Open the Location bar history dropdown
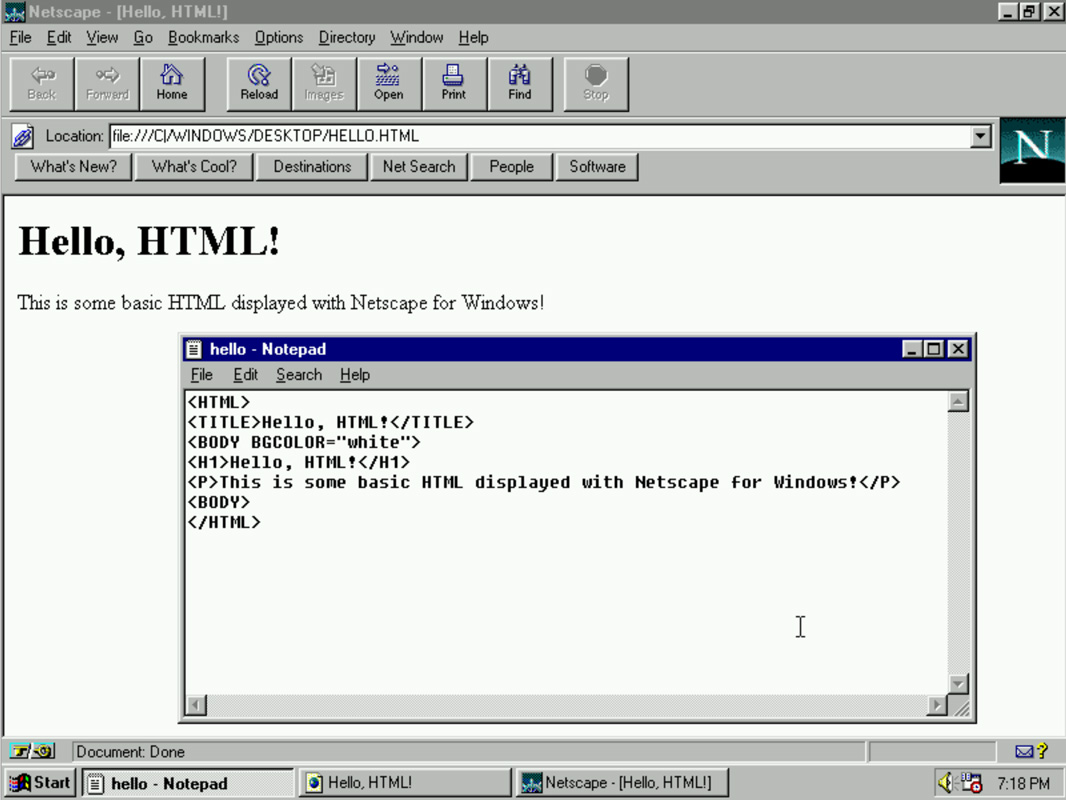Viewport: 1066px width, 800px height. pyautogui.click(x=981, y=136)
